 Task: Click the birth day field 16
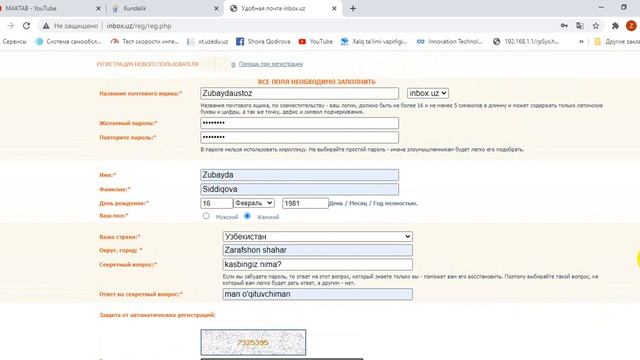pyautogui.click(x=216, y=203)
